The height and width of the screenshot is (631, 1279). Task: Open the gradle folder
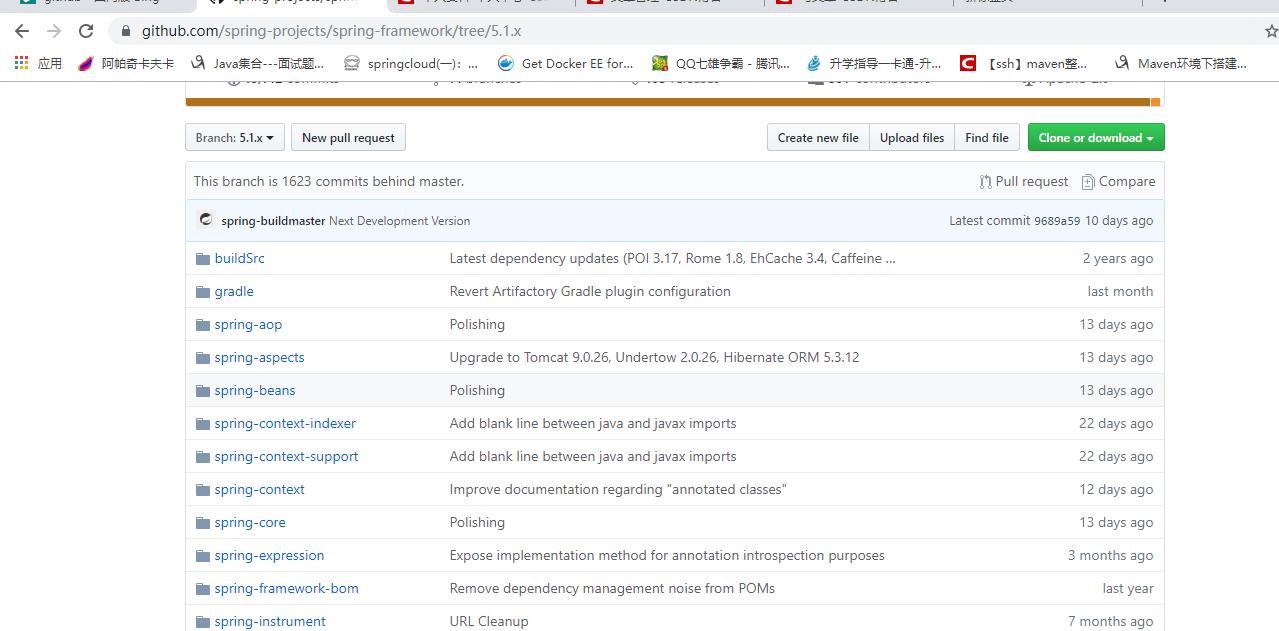234,291
